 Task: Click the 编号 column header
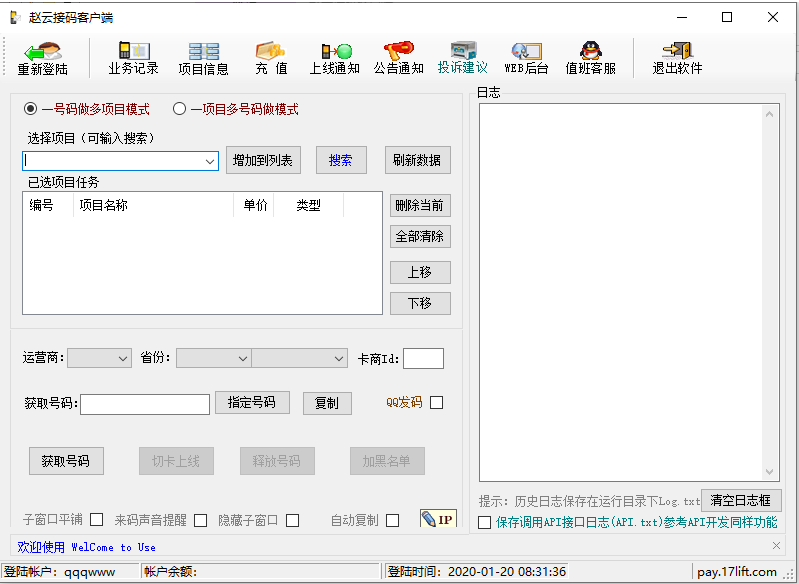[48, 205]
